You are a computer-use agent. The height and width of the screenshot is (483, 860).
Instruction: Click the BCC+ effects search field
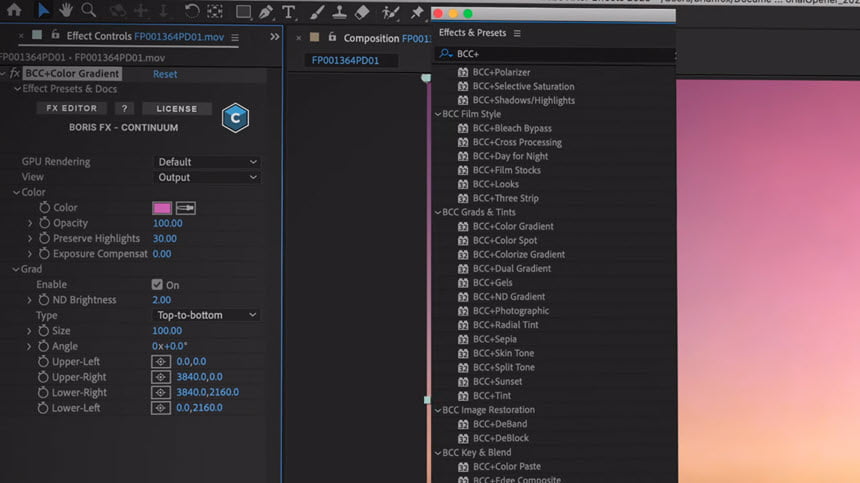pyautogui.click(x=555, y=54)
